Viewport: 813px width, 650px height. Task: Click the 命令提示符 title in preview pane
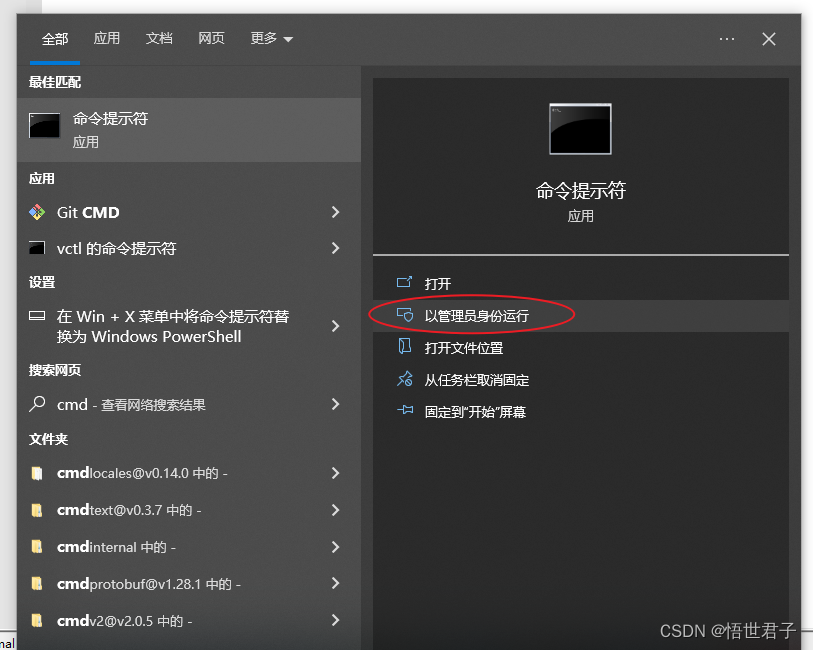581,191
